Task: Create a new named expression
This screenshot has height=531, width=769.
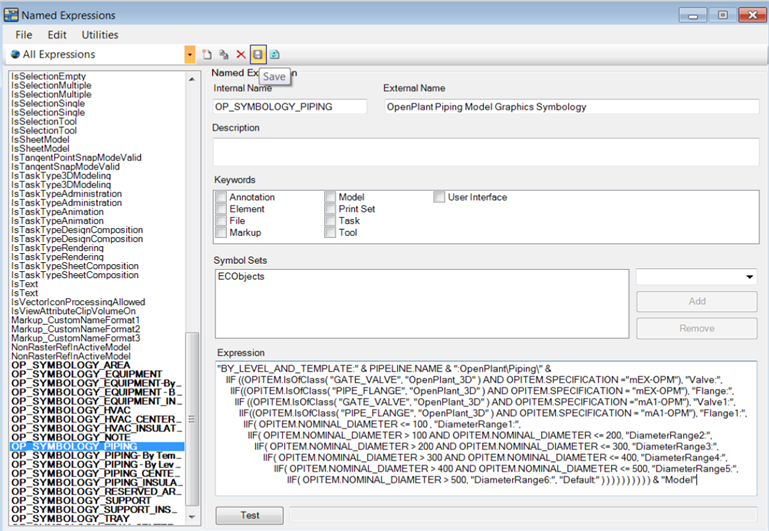Action: (x=207, y=54)
